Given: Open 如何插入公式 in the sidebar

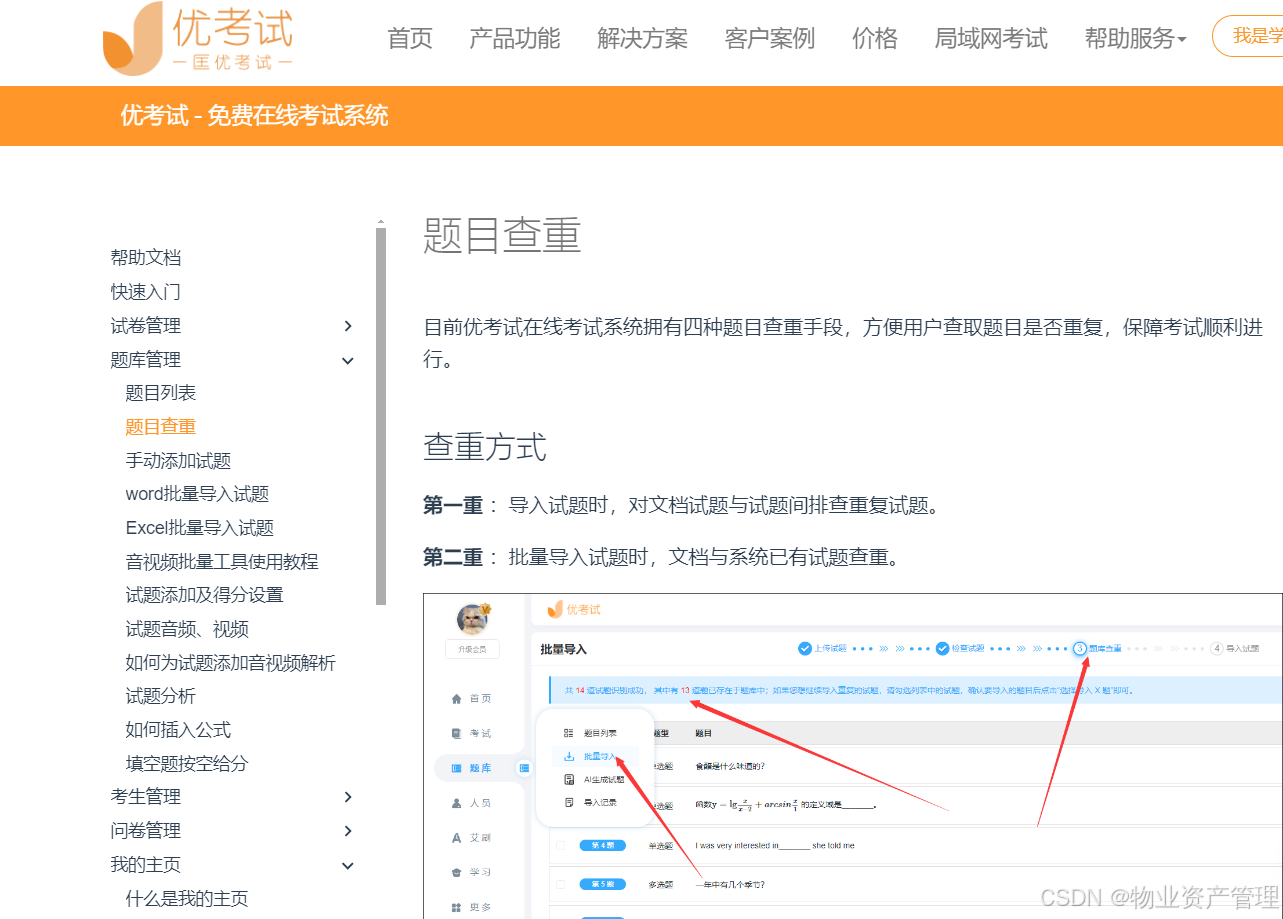Looking at the screenshot, I should coord(178,730).
